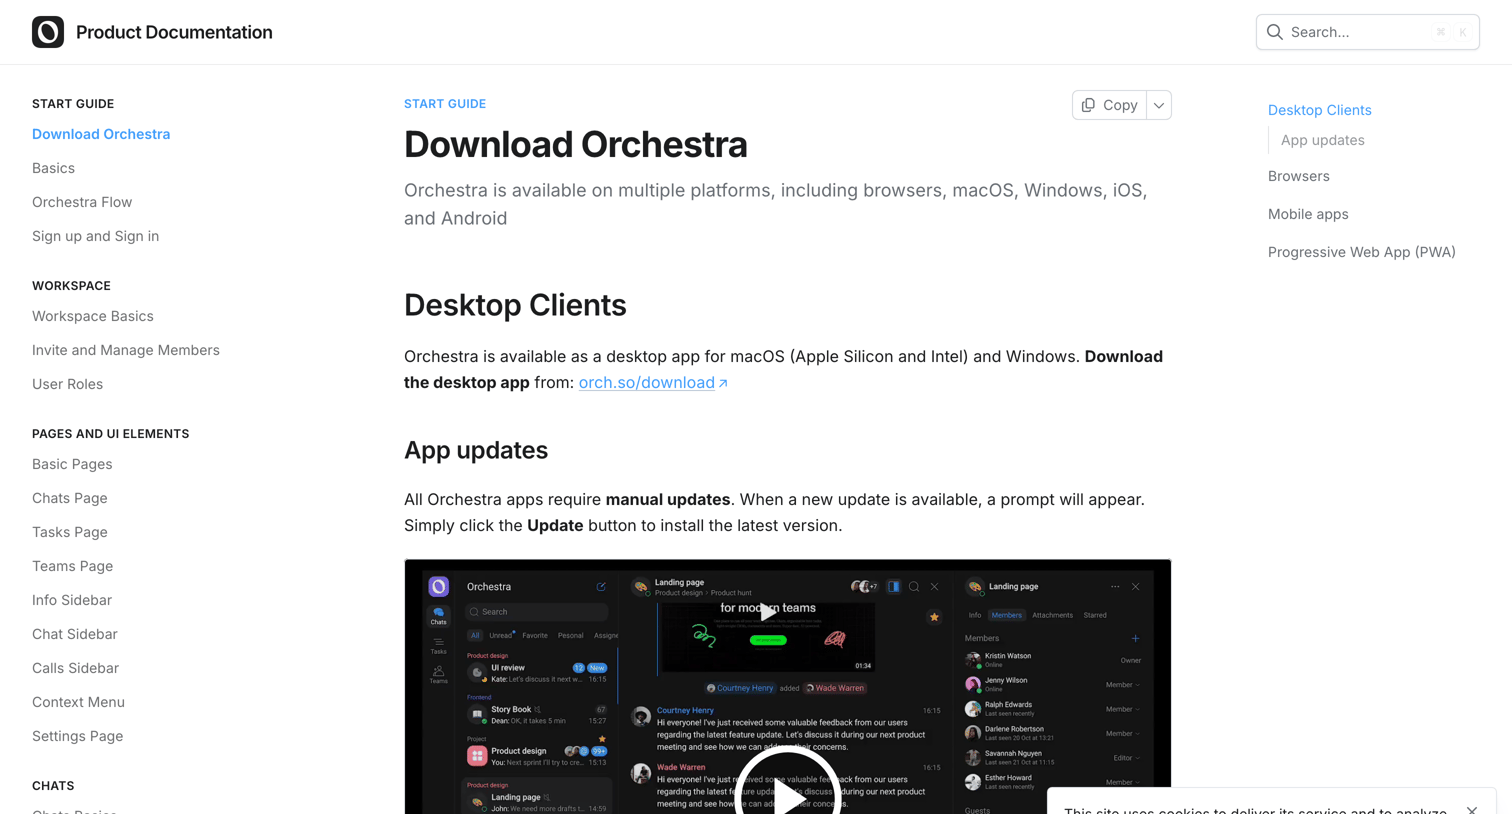
Task: Open Tasks Page doc
Action: point(70,532)
